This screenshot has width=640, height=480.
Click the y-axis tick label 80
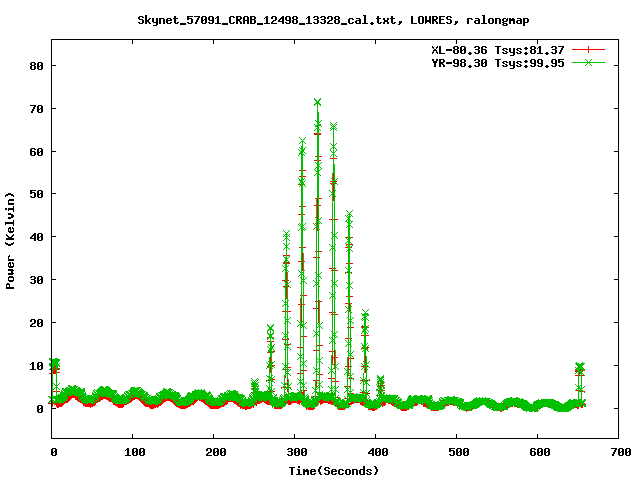tap(37, 66)
